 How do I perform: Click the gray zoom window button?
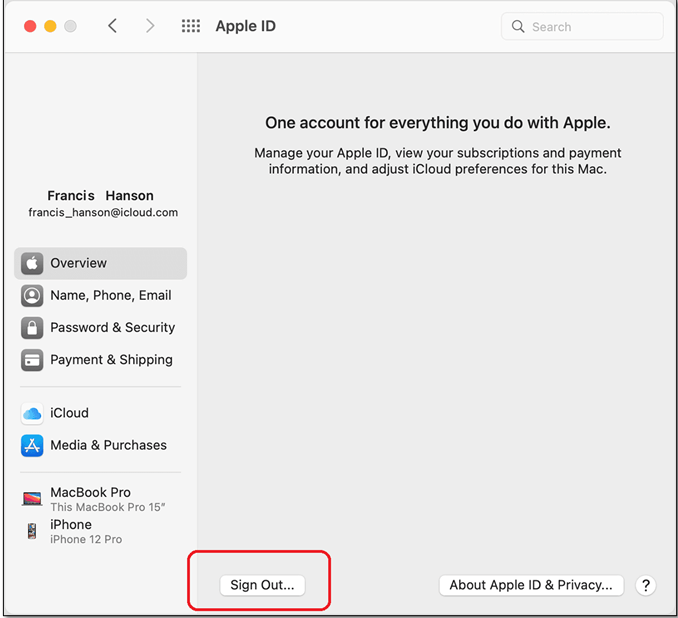[70, 26]
